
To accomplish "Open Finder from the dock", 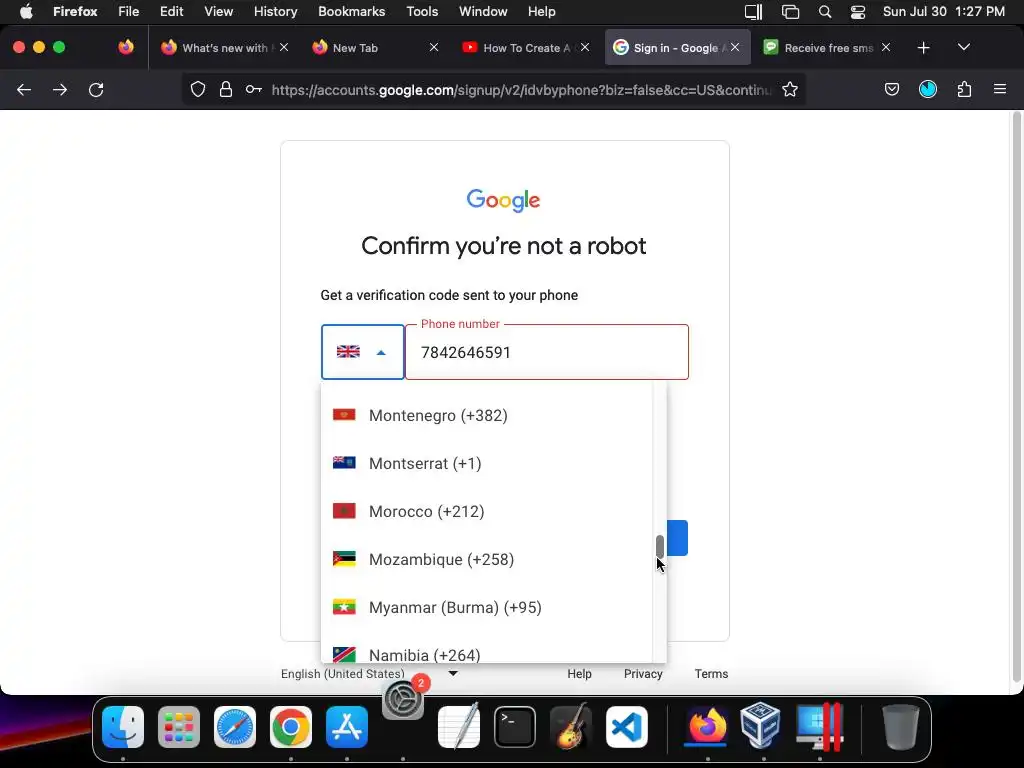I will pyautogui.click(x=123, y=727).
